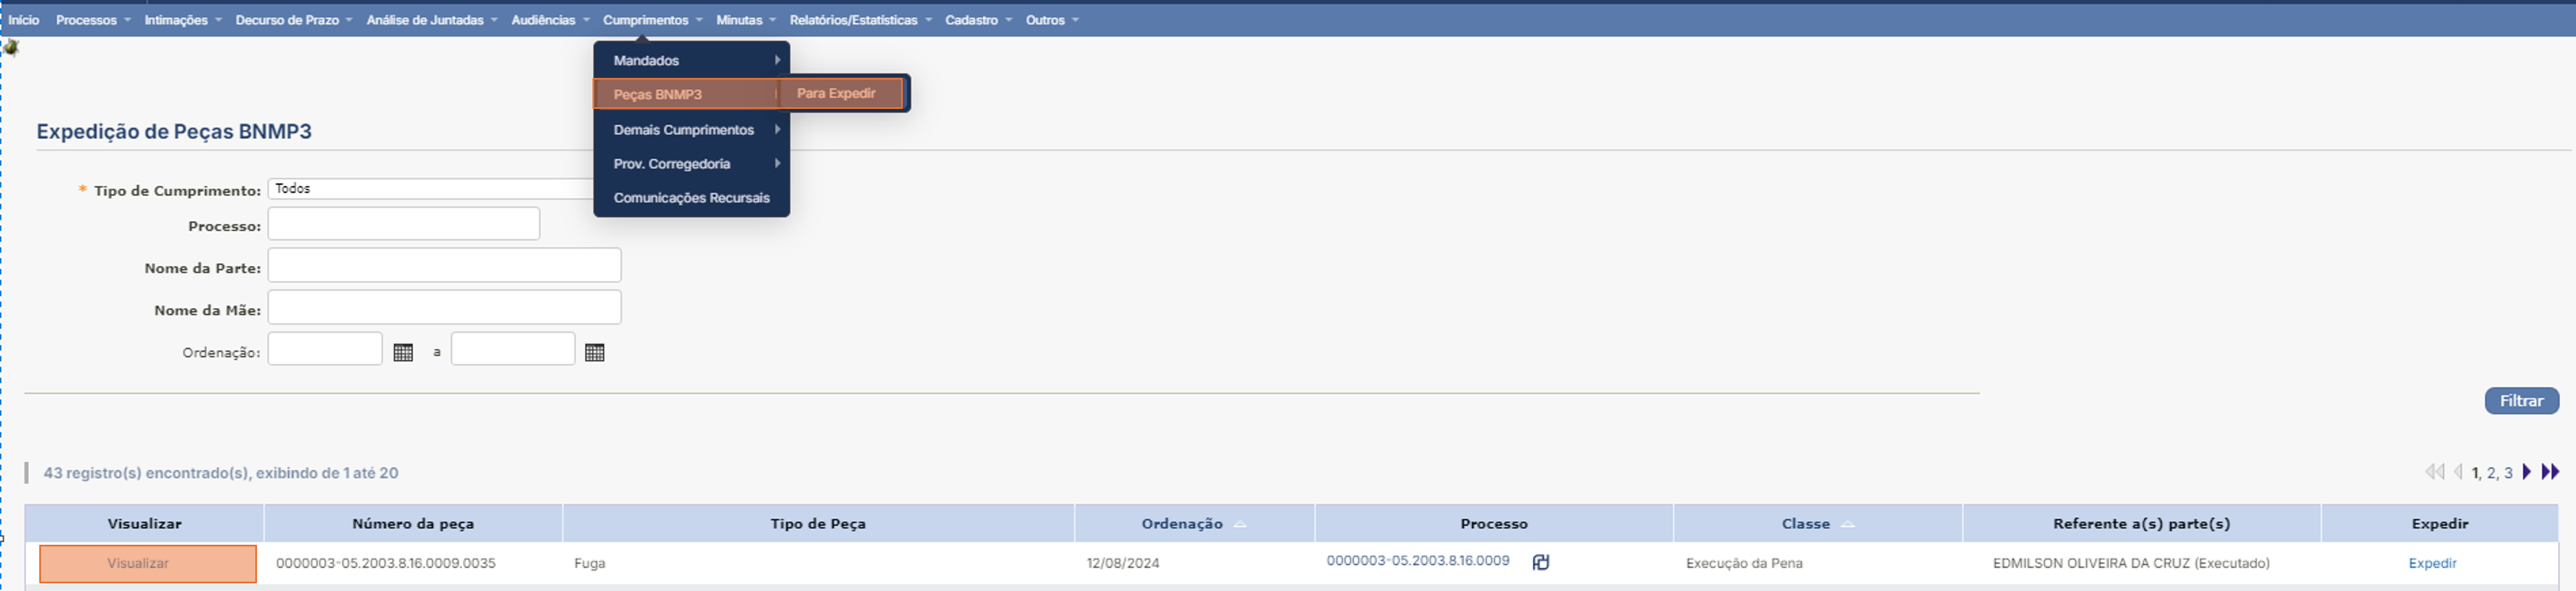Screen dimensions: 2576x591
Task: Open the Ordenação start date calendar icon
Action: click(403, 352)
